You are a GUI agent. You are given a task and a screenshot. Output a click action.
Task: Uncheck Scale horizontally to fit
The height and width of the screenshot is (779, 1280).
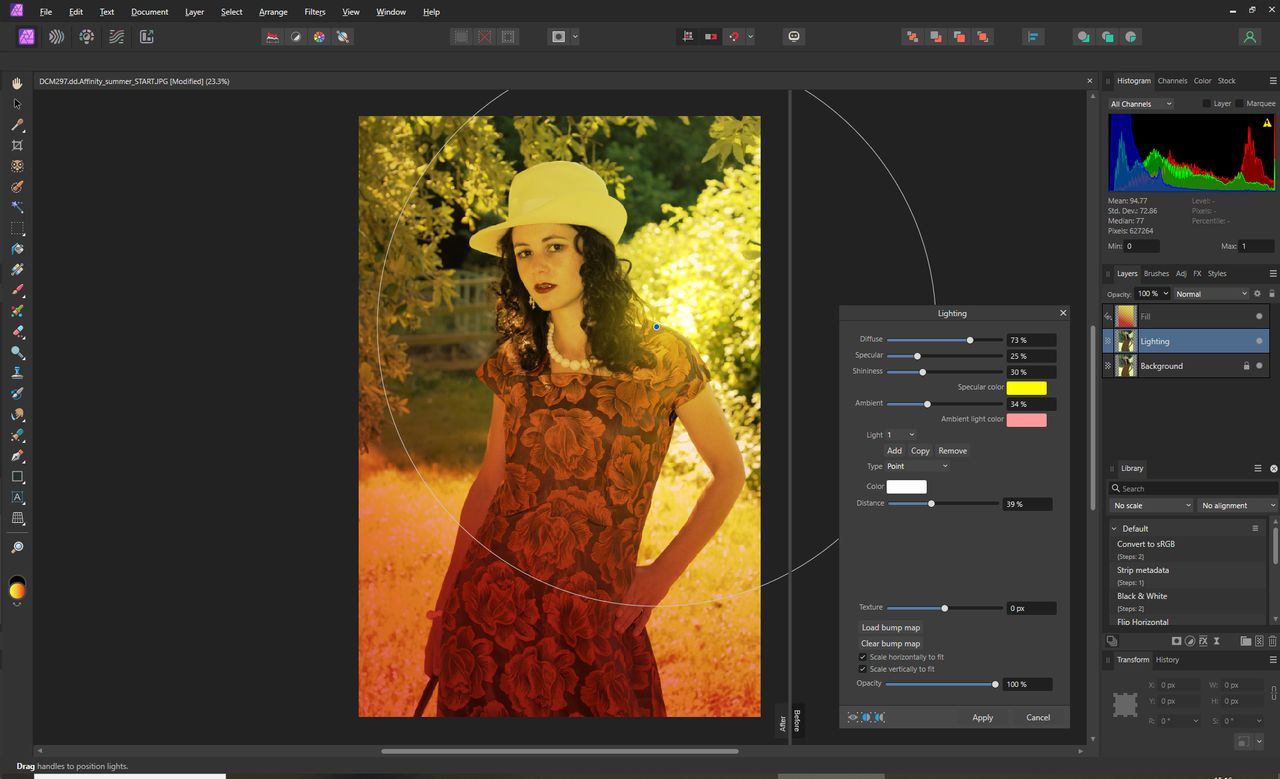coord(863,657)
